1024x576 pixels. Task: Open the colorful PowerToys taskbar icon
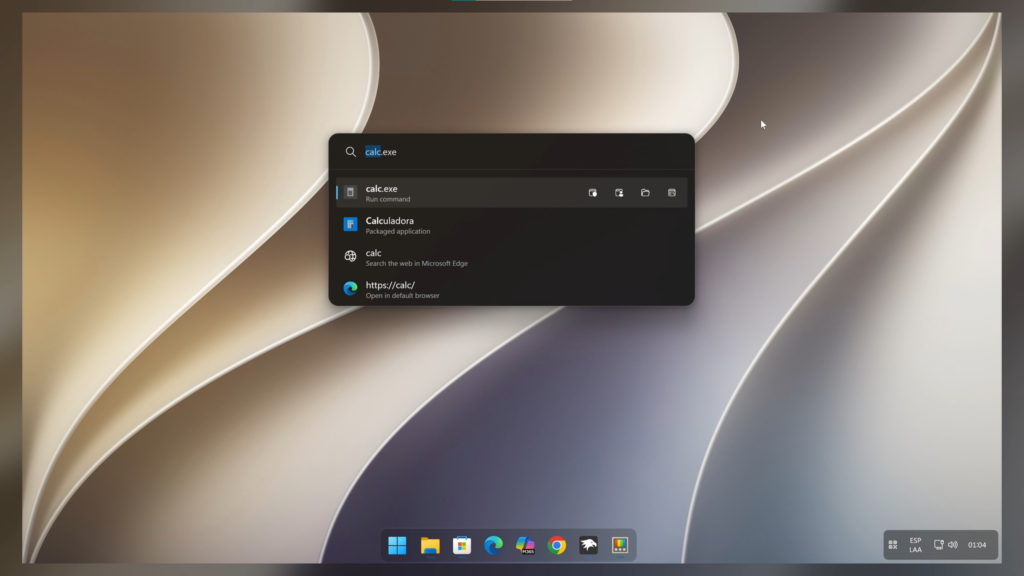[x=620, y=545]
